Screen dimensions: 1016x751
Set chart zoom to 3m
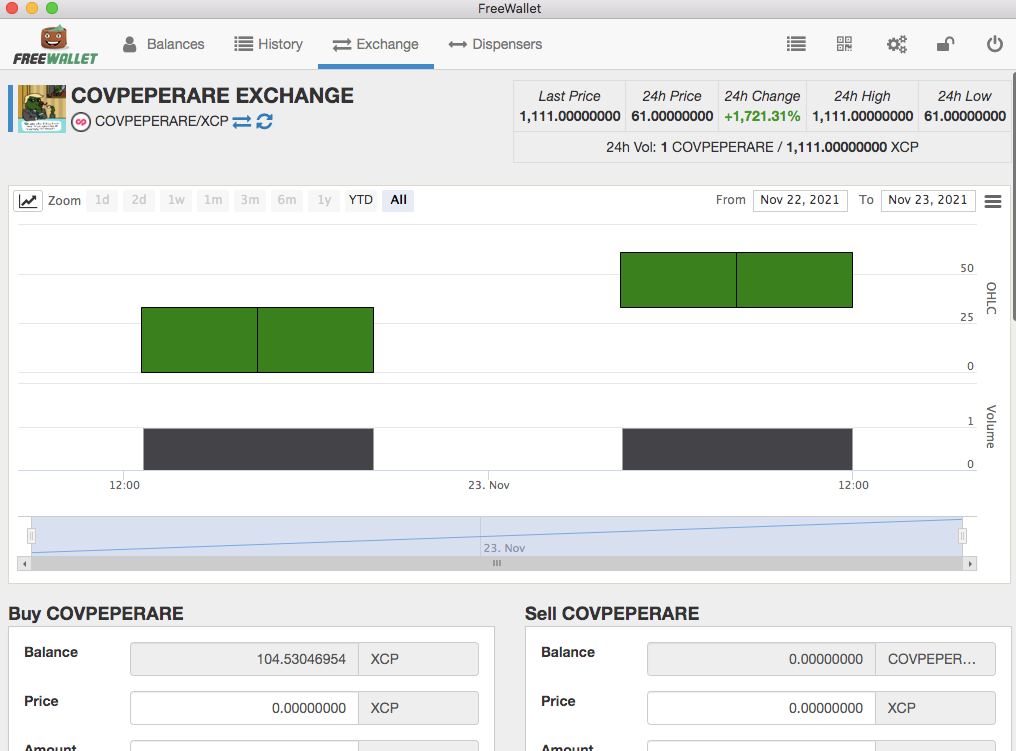point(250,200)
